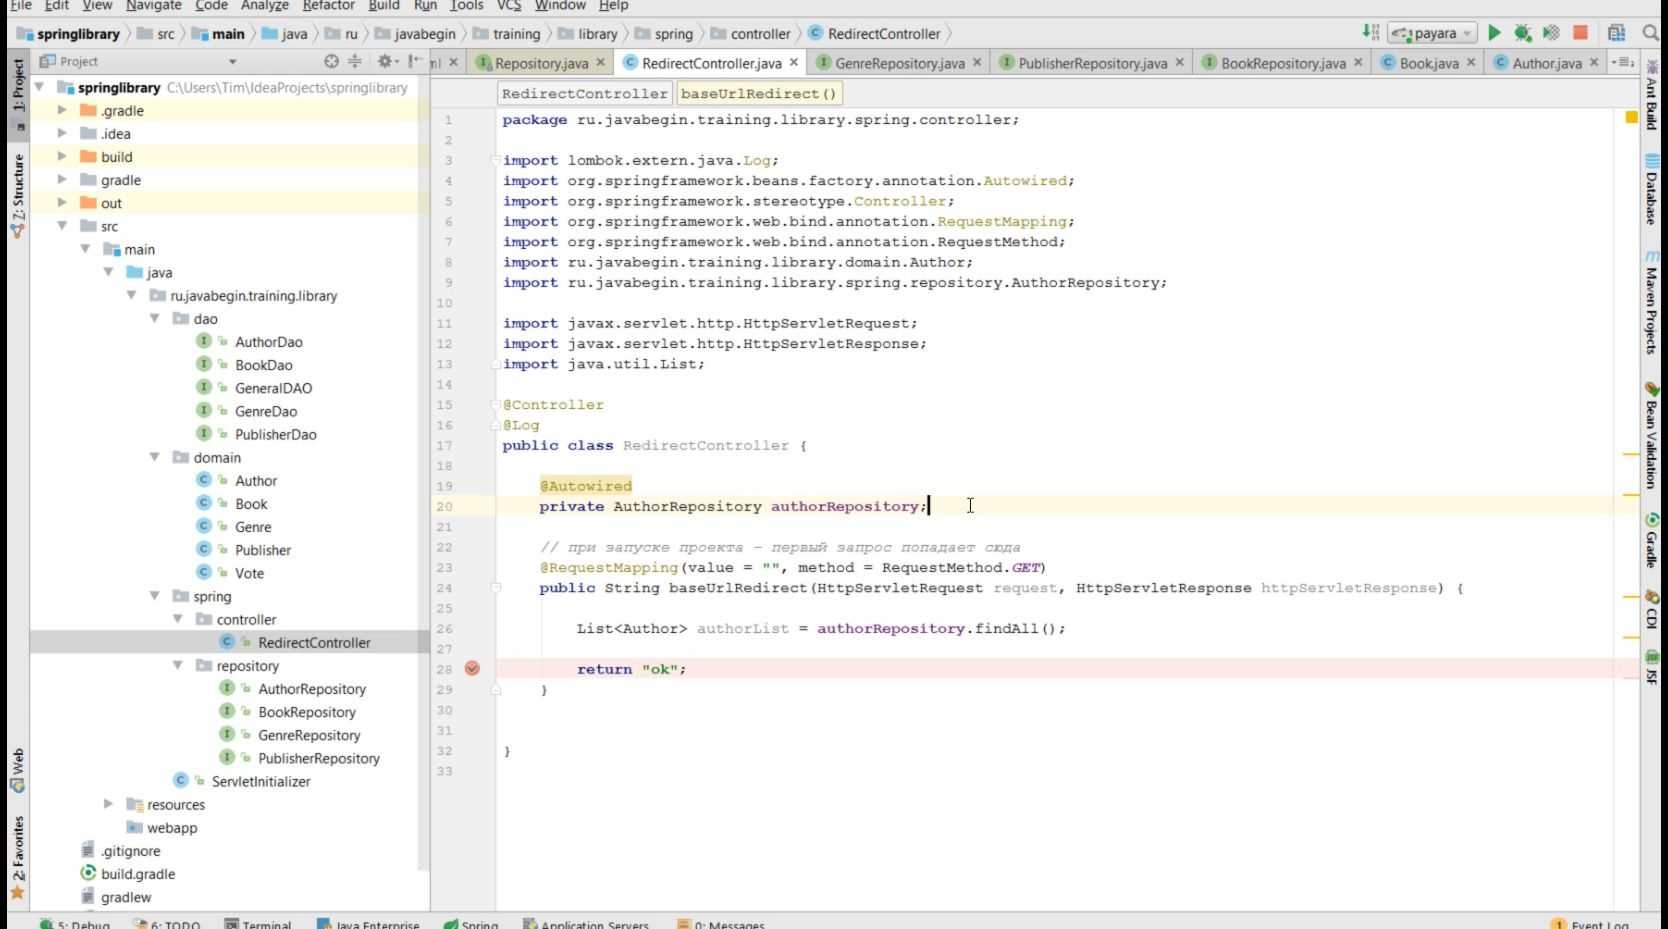Run with coverage icon in toolbar
The height and width of the screenshot is (929, 1668).
click(1551, 33)
